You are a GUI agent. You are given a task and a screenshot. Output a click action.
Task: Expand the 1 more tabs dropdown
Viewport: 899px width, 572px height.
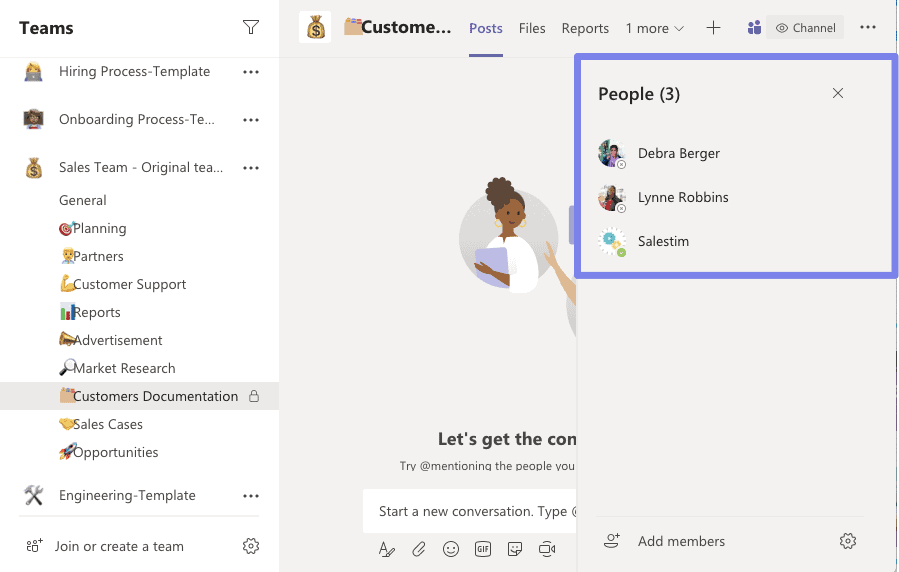tap(654, 28)
